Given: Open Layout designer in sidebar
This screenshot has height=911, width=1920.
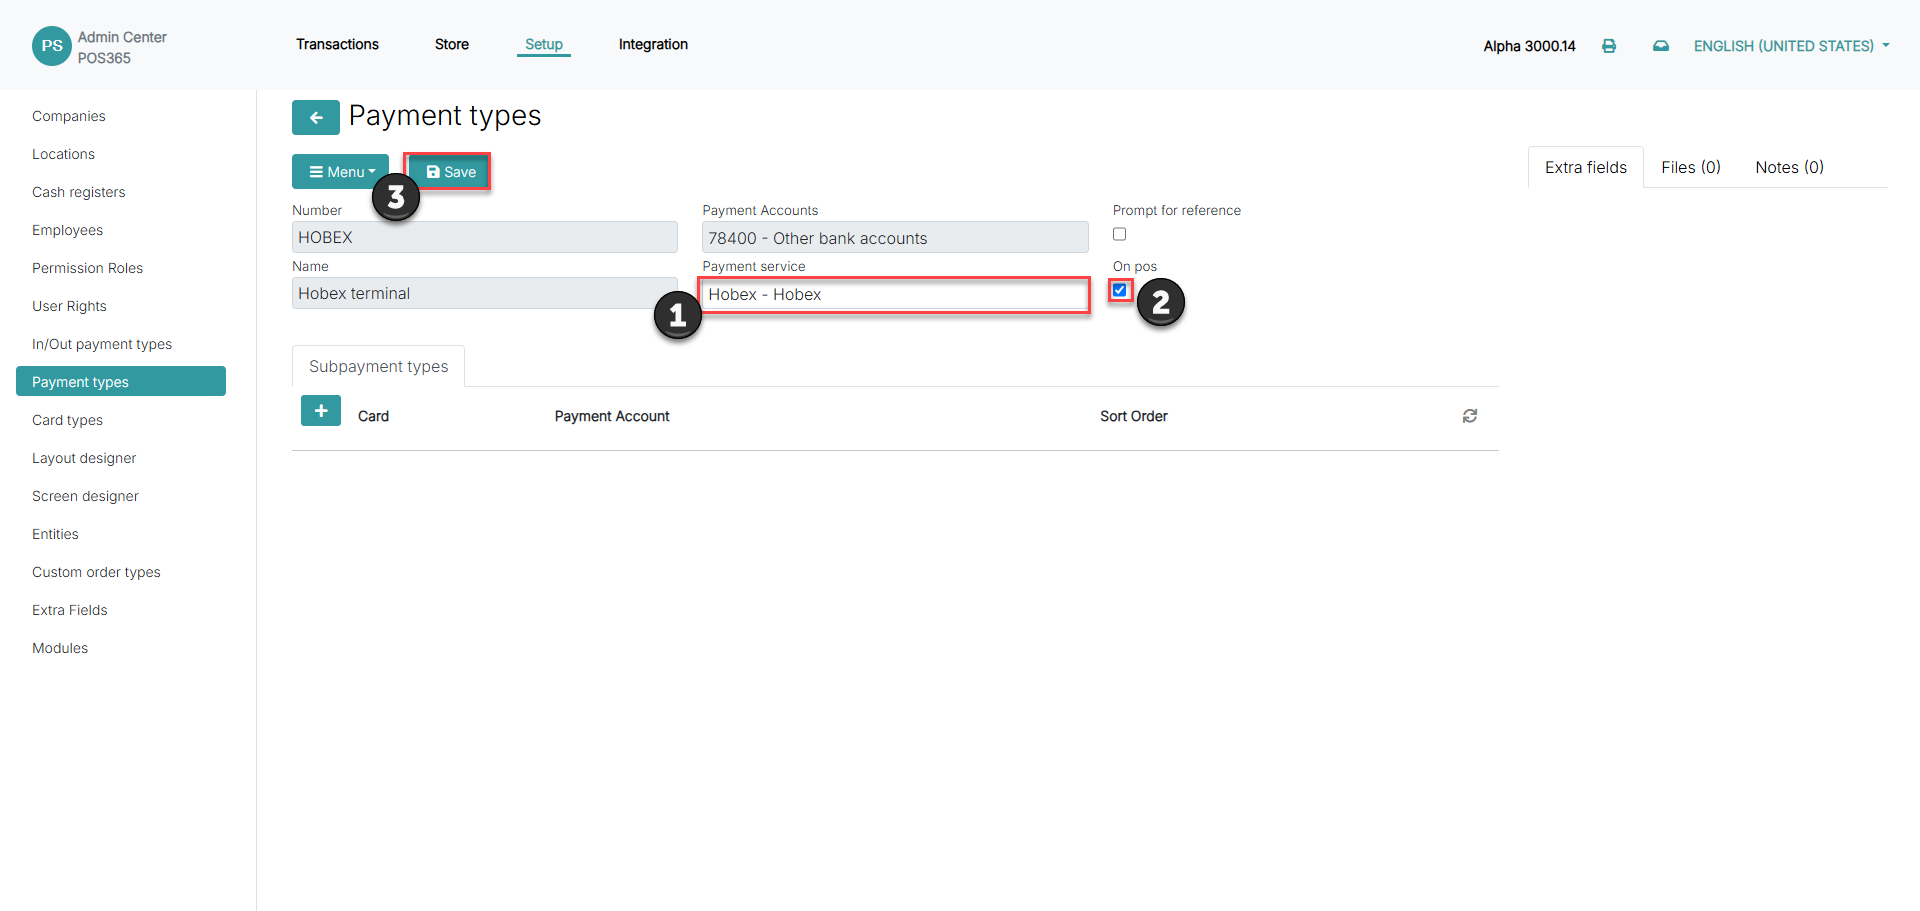Looking at the screenshot, I should click(84, 458).
